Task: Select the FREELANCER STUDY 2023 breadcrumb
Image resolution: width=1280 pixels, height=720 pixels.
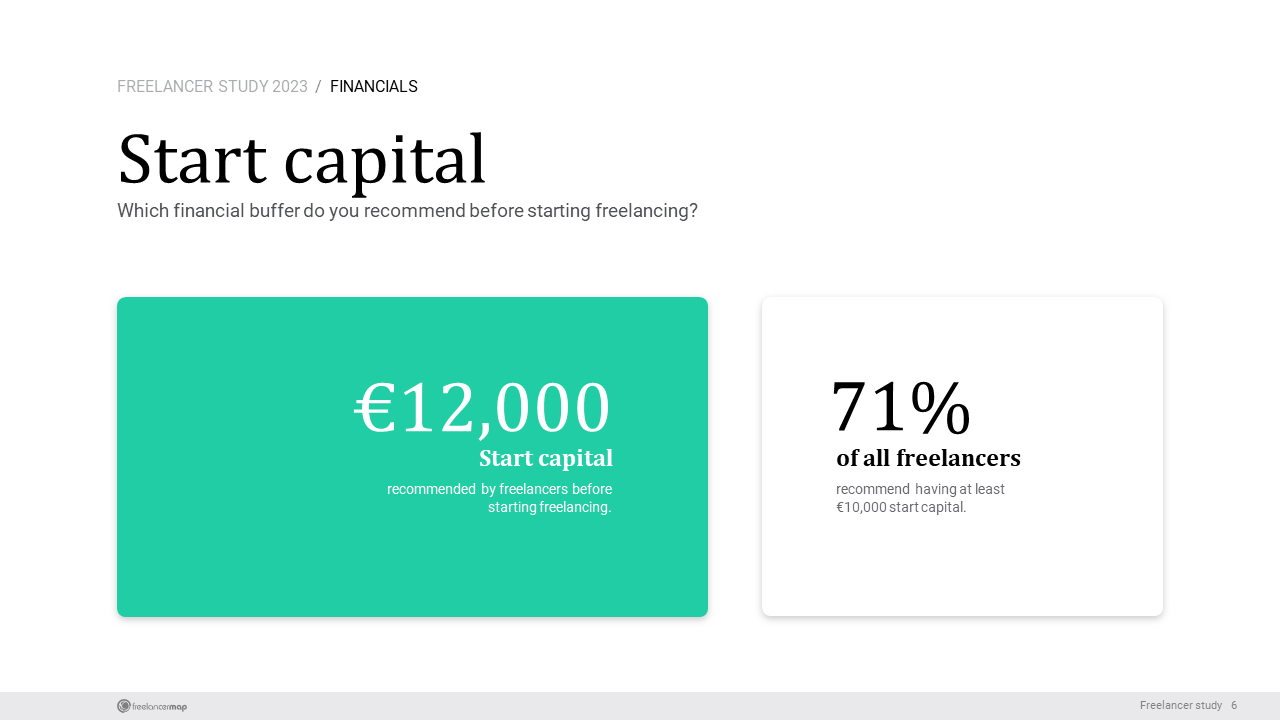Action: pos(212,87)
